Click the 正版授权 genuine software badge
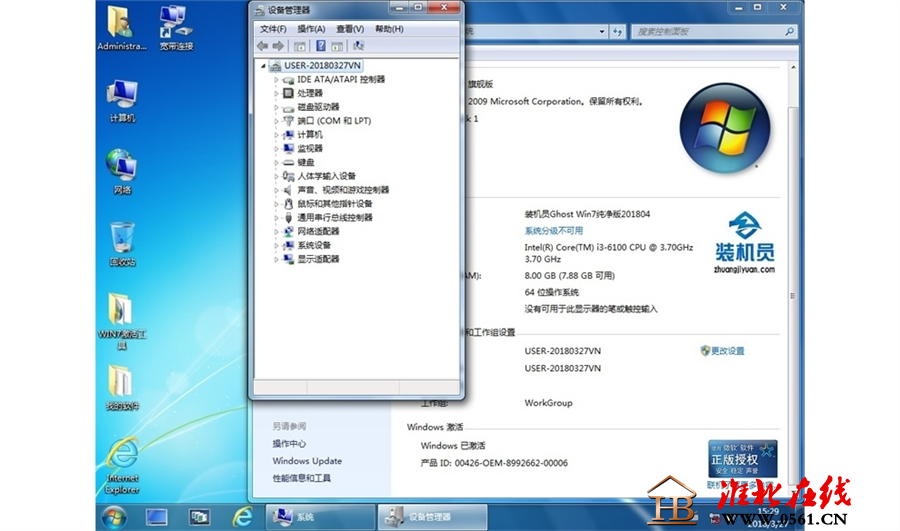Screen dimensions: 900x531 [x=742, y=458]
